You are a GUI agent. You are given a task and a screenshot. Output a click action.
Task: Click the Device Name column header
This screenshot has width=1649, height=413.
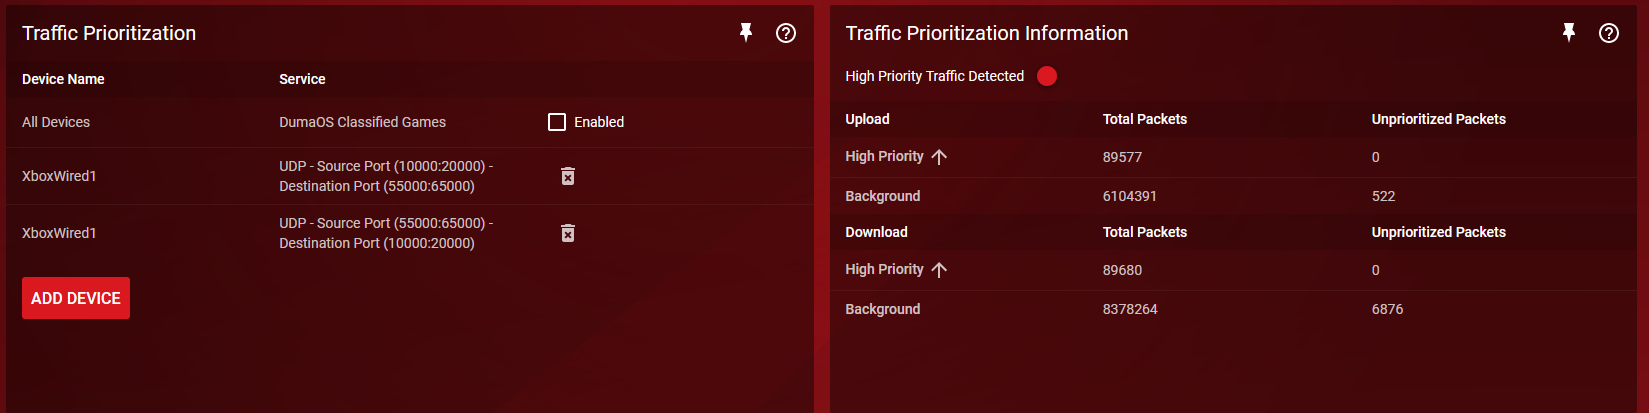coord(63,79)
